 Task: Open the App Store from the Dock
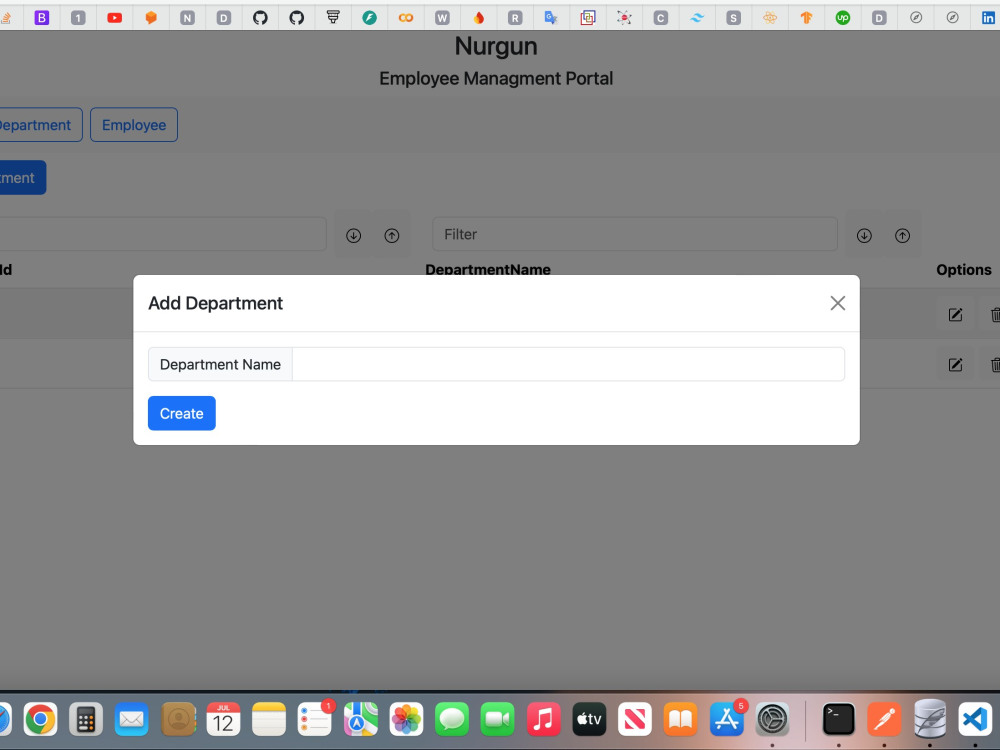[726, 719]
